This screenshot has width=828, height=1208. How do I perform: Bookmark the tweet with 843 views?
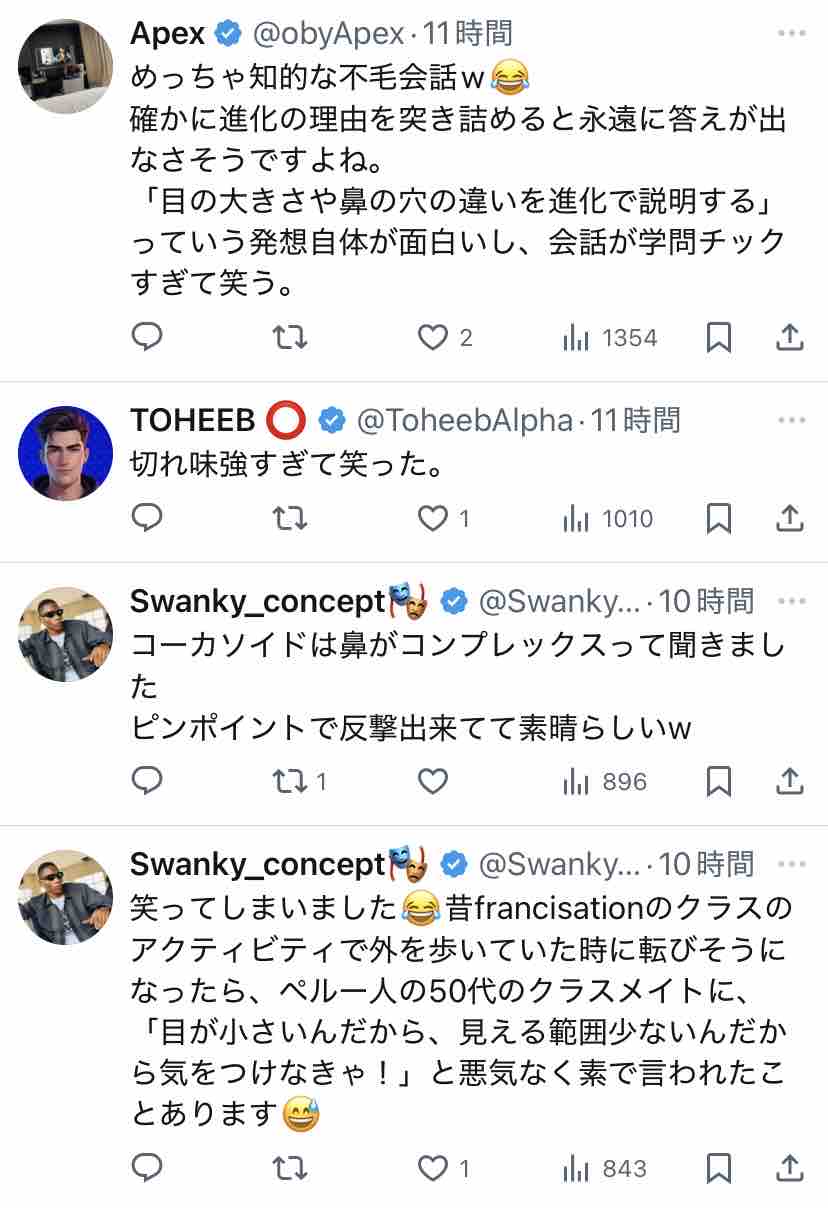pos(718,1168)
